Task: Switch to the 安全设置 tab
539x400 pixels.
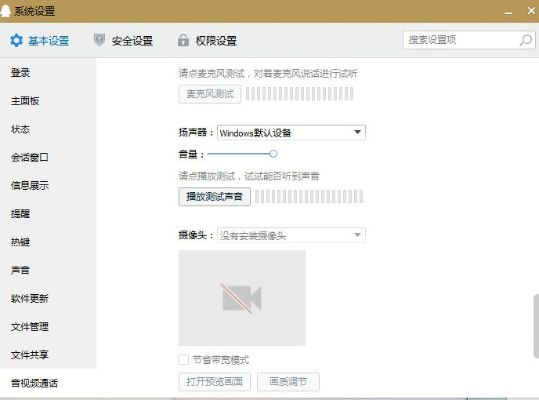Action: [x=123, y=41]
